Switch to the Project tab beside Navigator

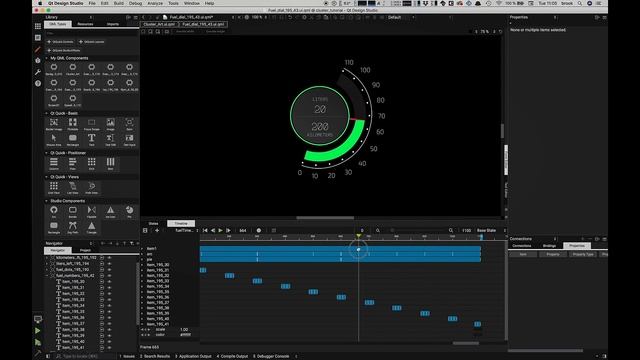pyautogui.click(x=85, y=250)
